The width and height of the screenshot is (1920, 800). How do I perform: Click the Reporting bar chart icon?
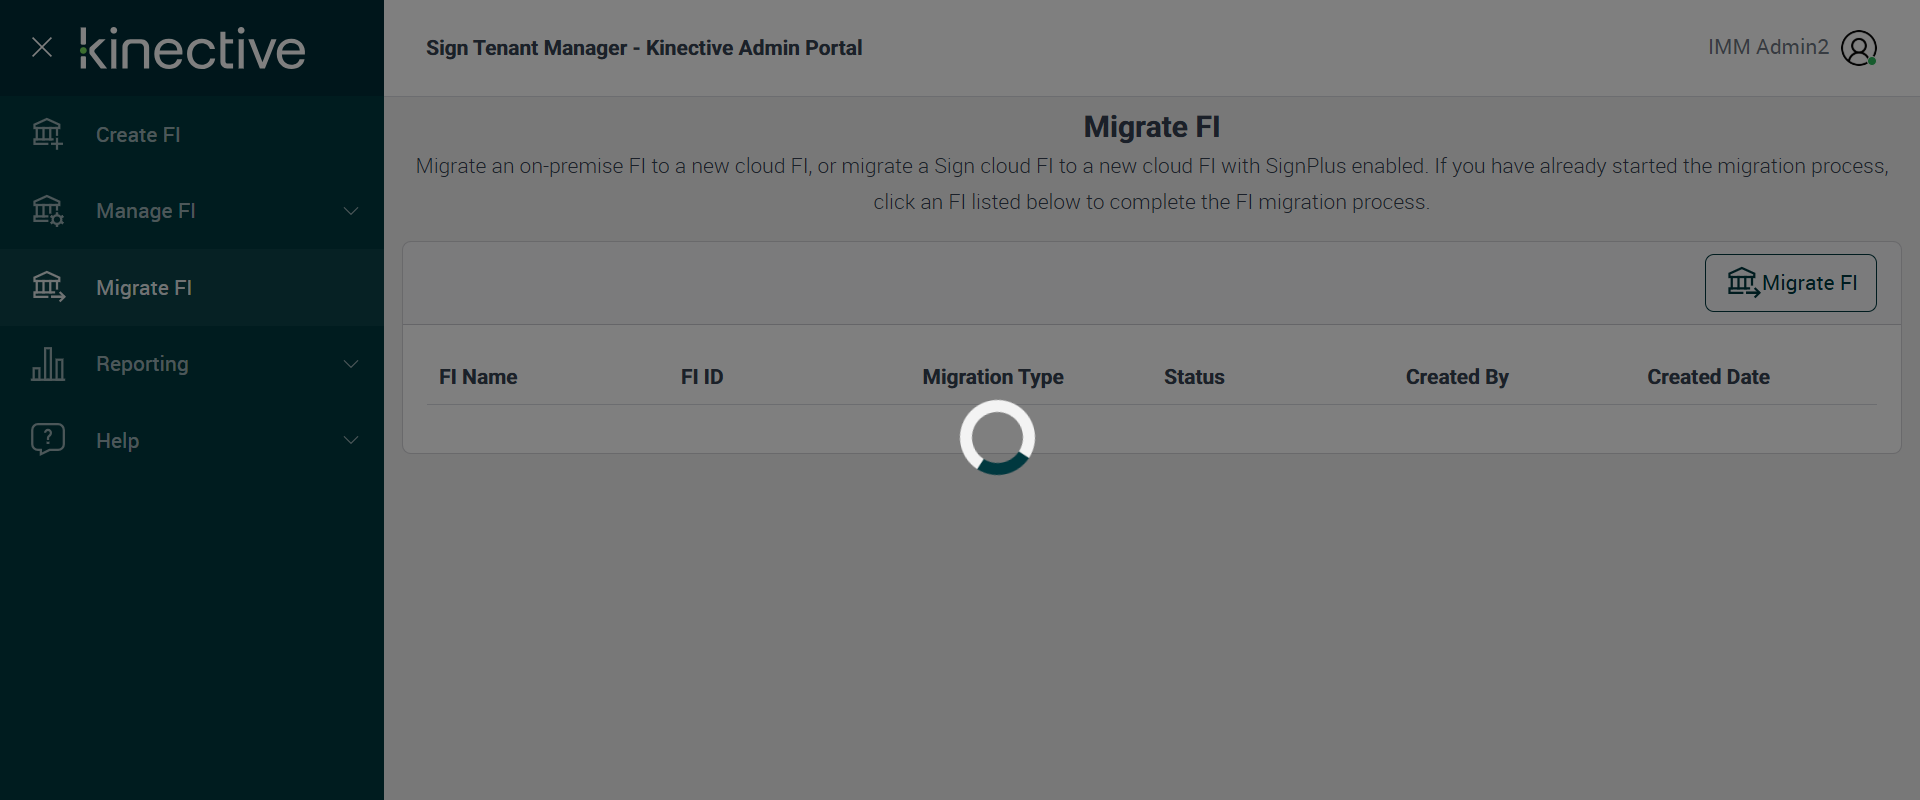click(x=47, y=364)
